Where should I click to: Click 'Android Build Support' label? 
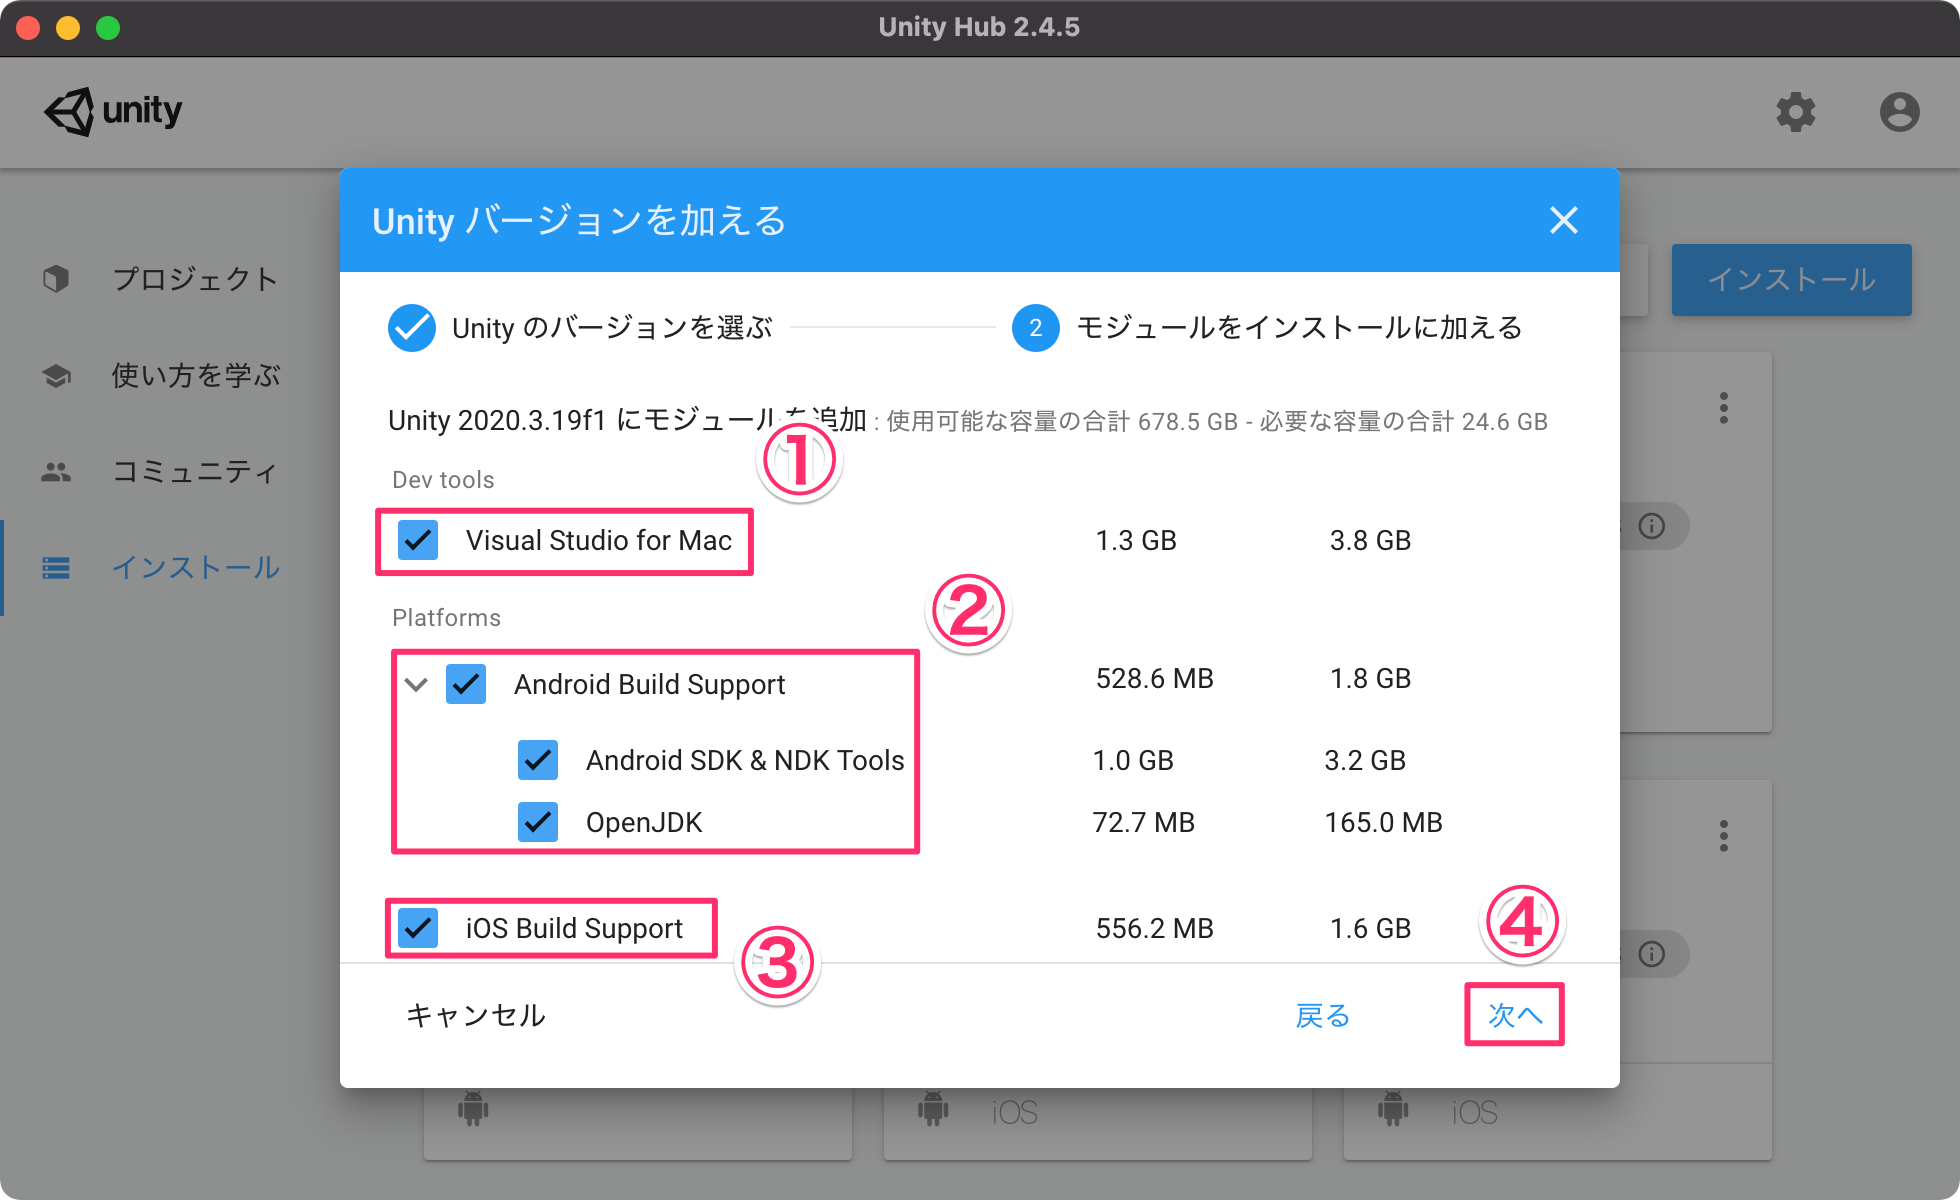[x=649, y=684]
